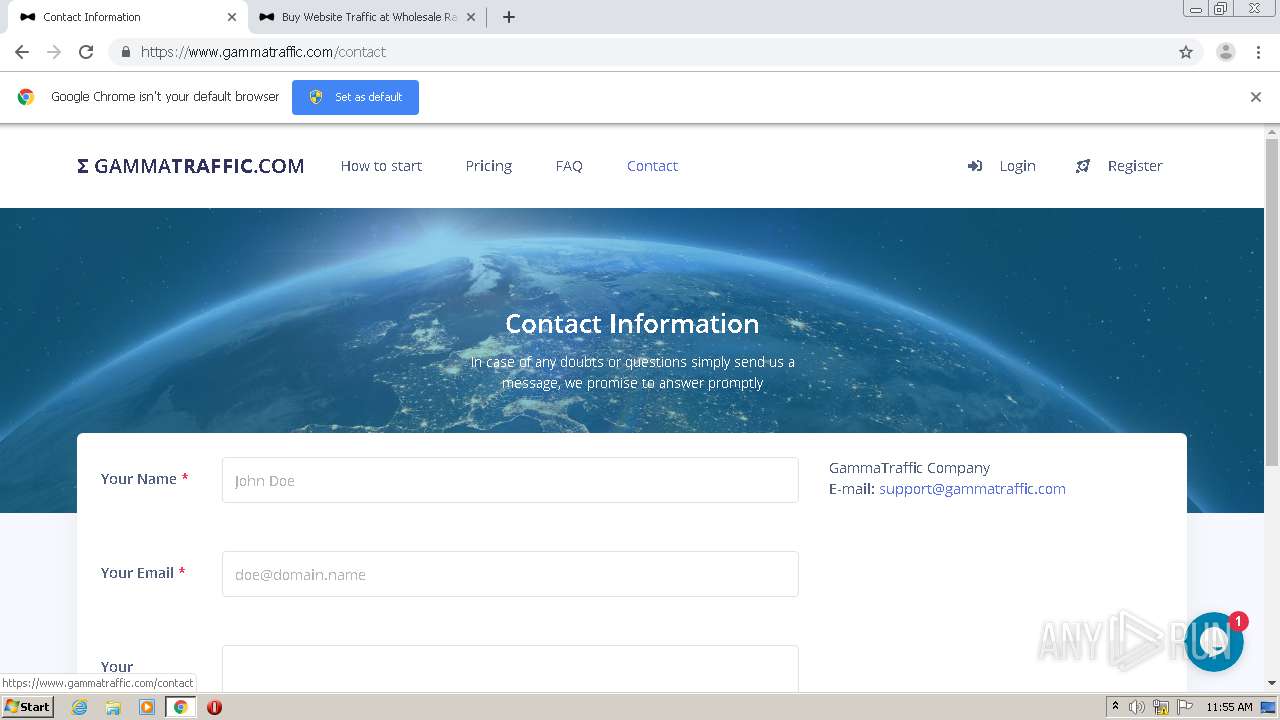Bookmark this page with the star icon
The width and height of the screenshot is (1280, 720).
point(1186,52)
